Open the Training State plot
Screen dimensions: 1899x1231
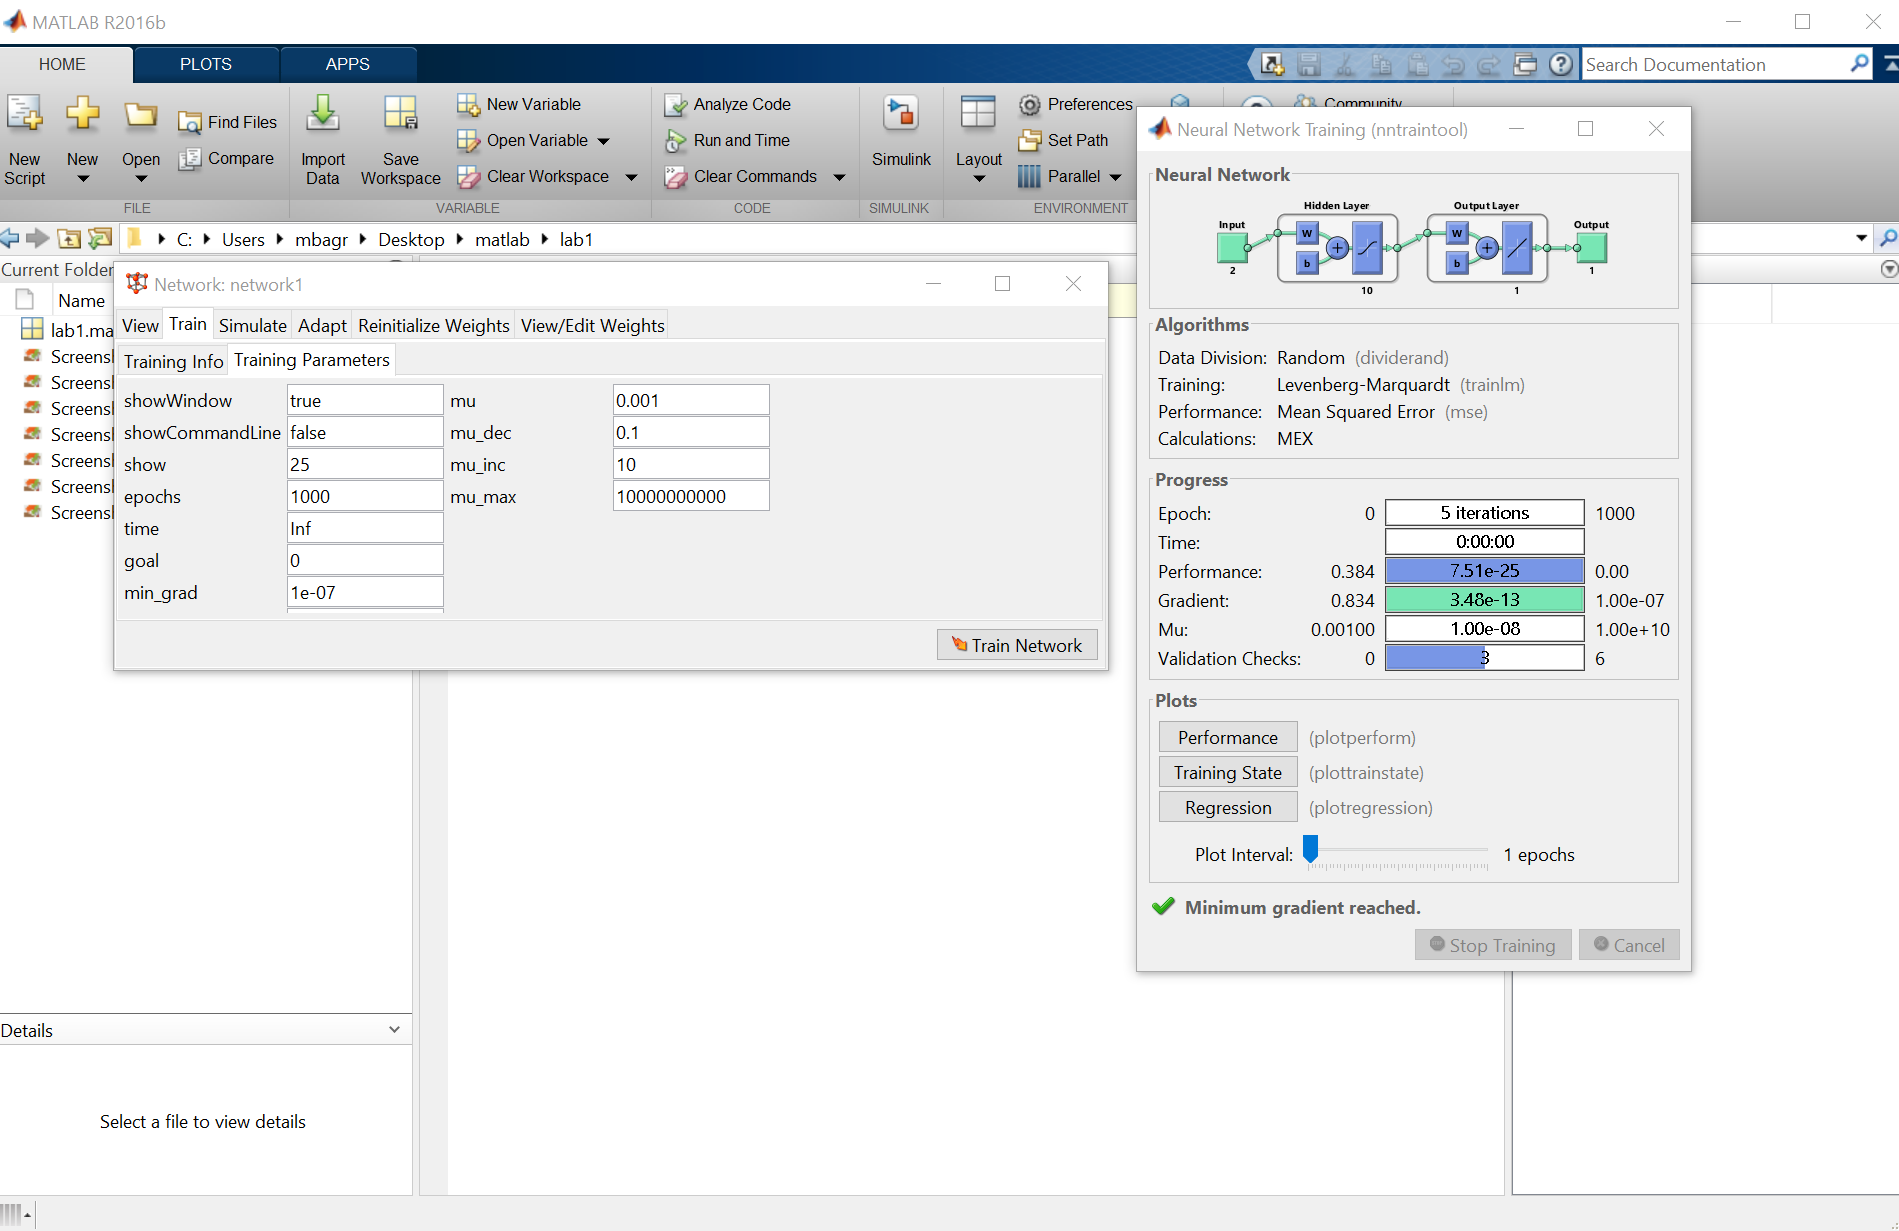click(x=1227, y=772)
